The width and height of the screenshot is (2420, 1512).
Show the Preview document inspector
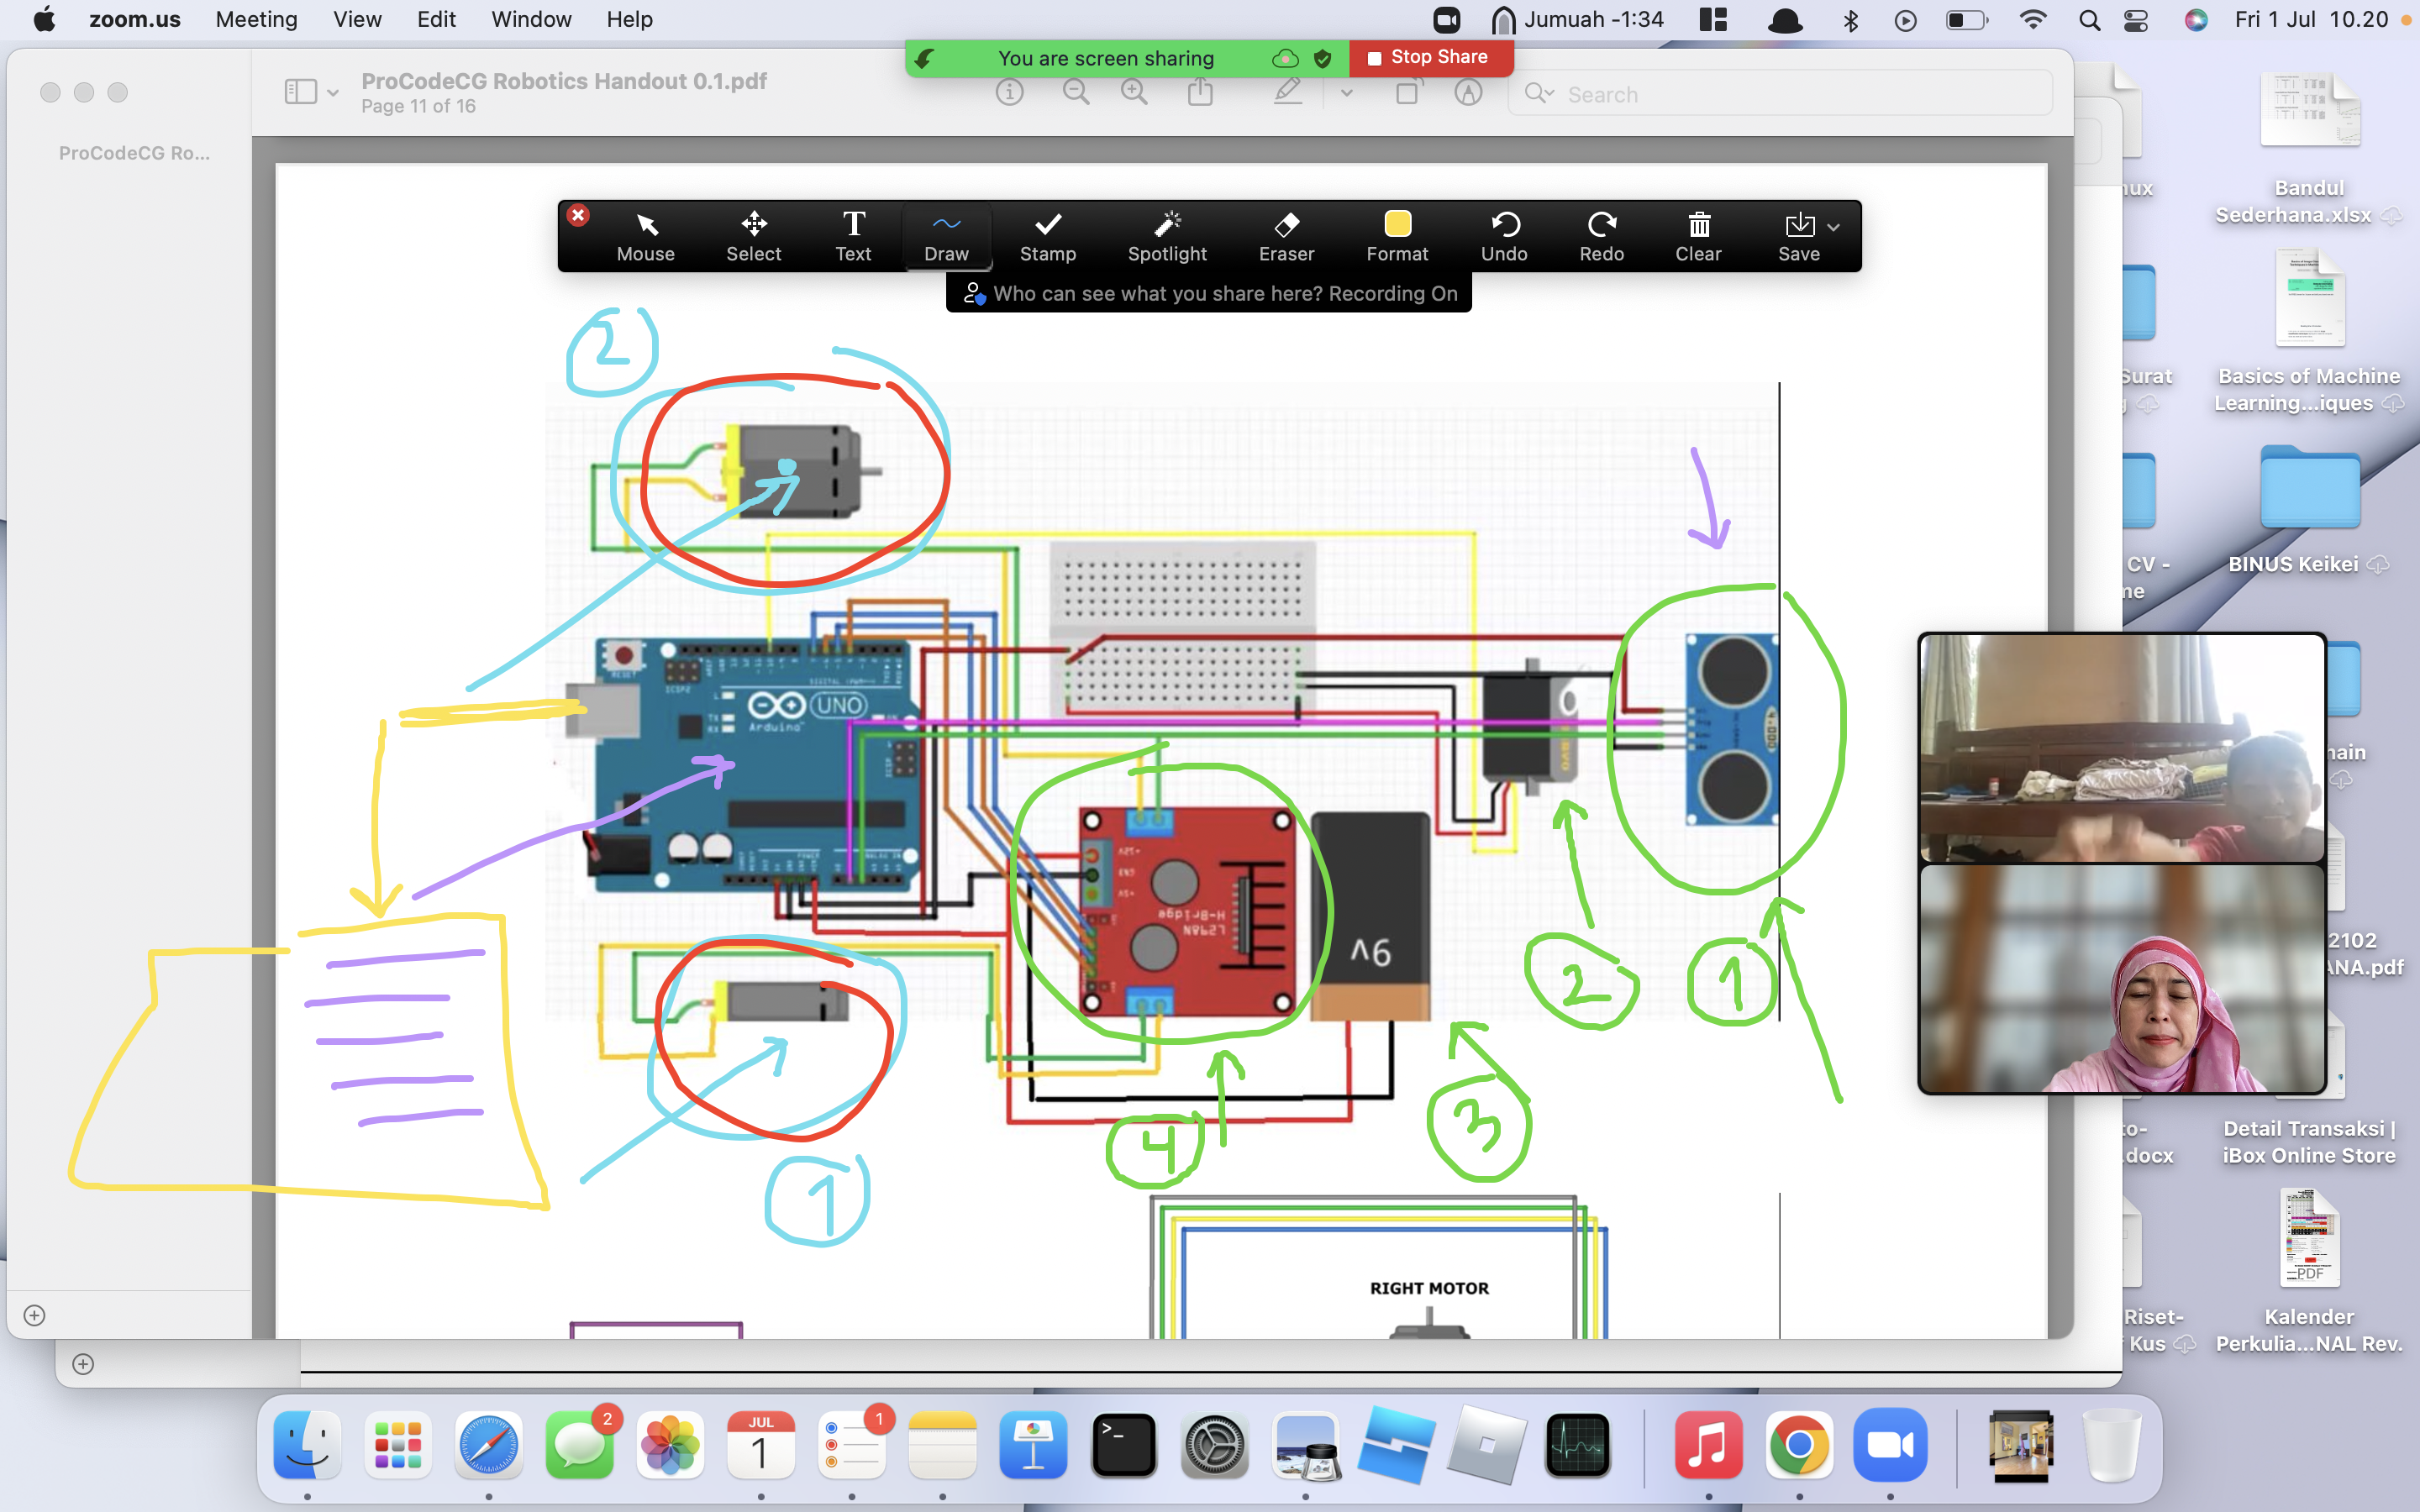click(1010, 93)
